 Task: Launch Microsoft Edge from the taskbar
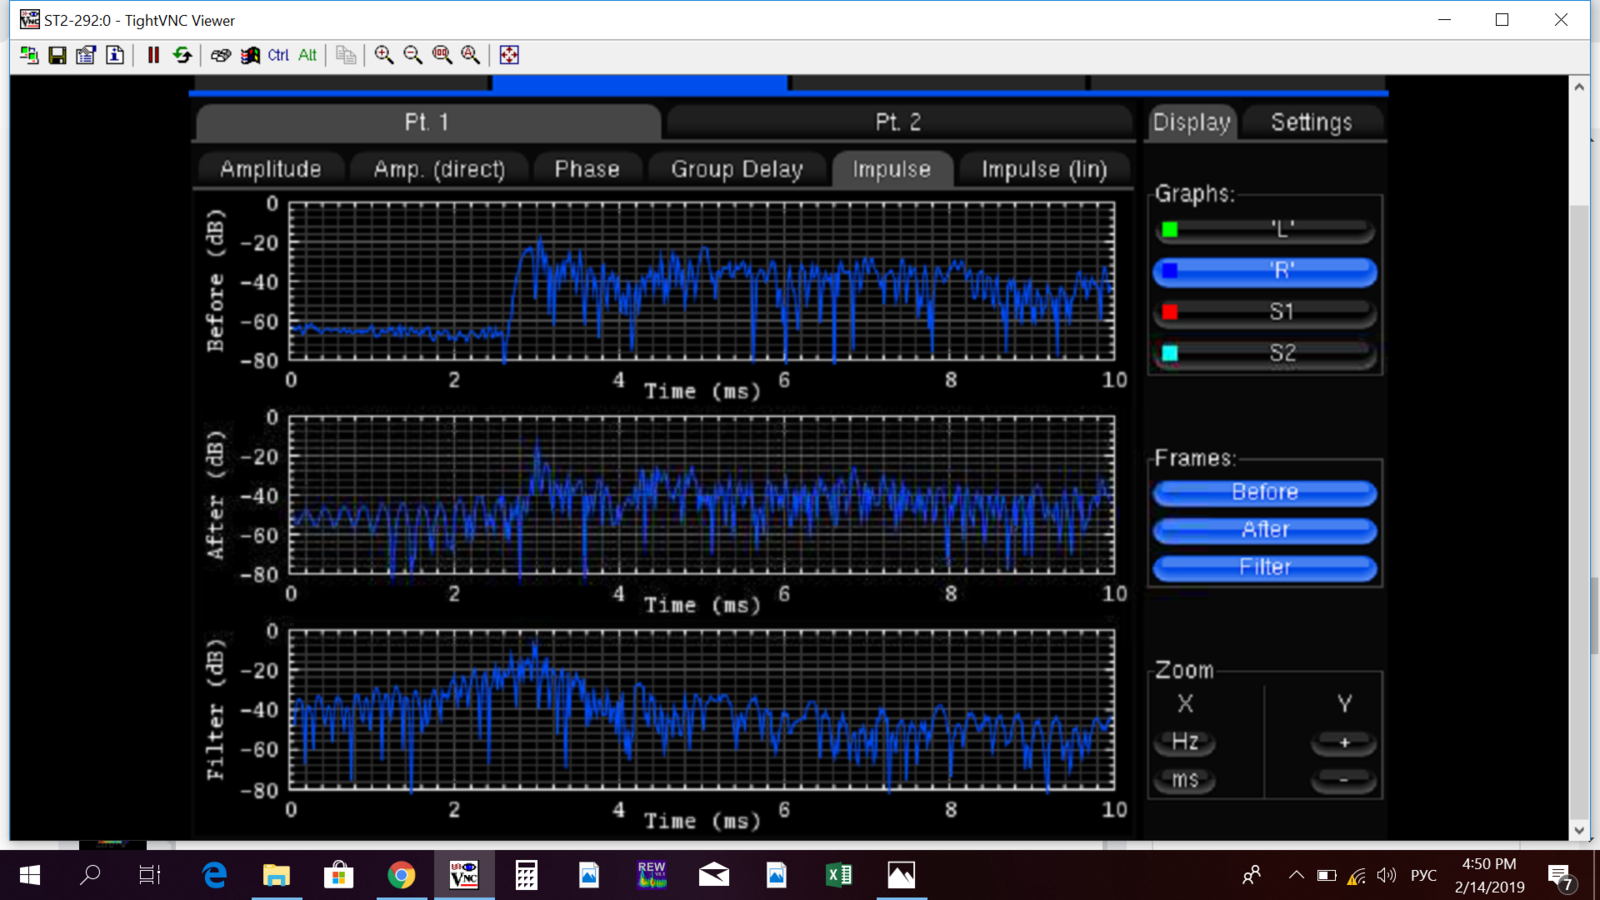[214, 875]
